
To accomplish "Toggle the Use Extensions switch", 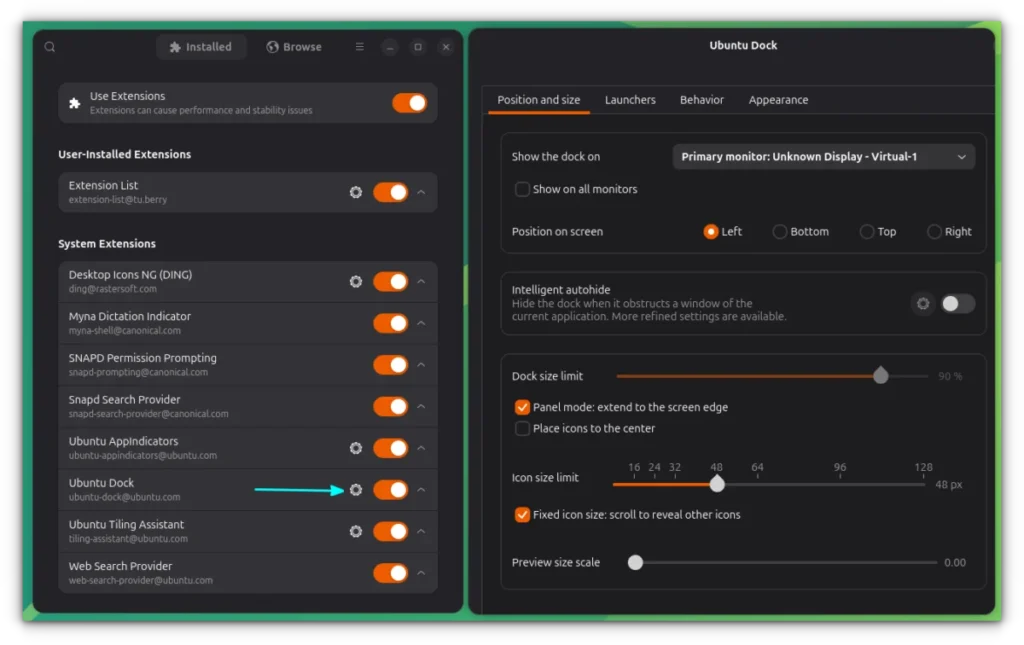I will (x=409, y=103).
